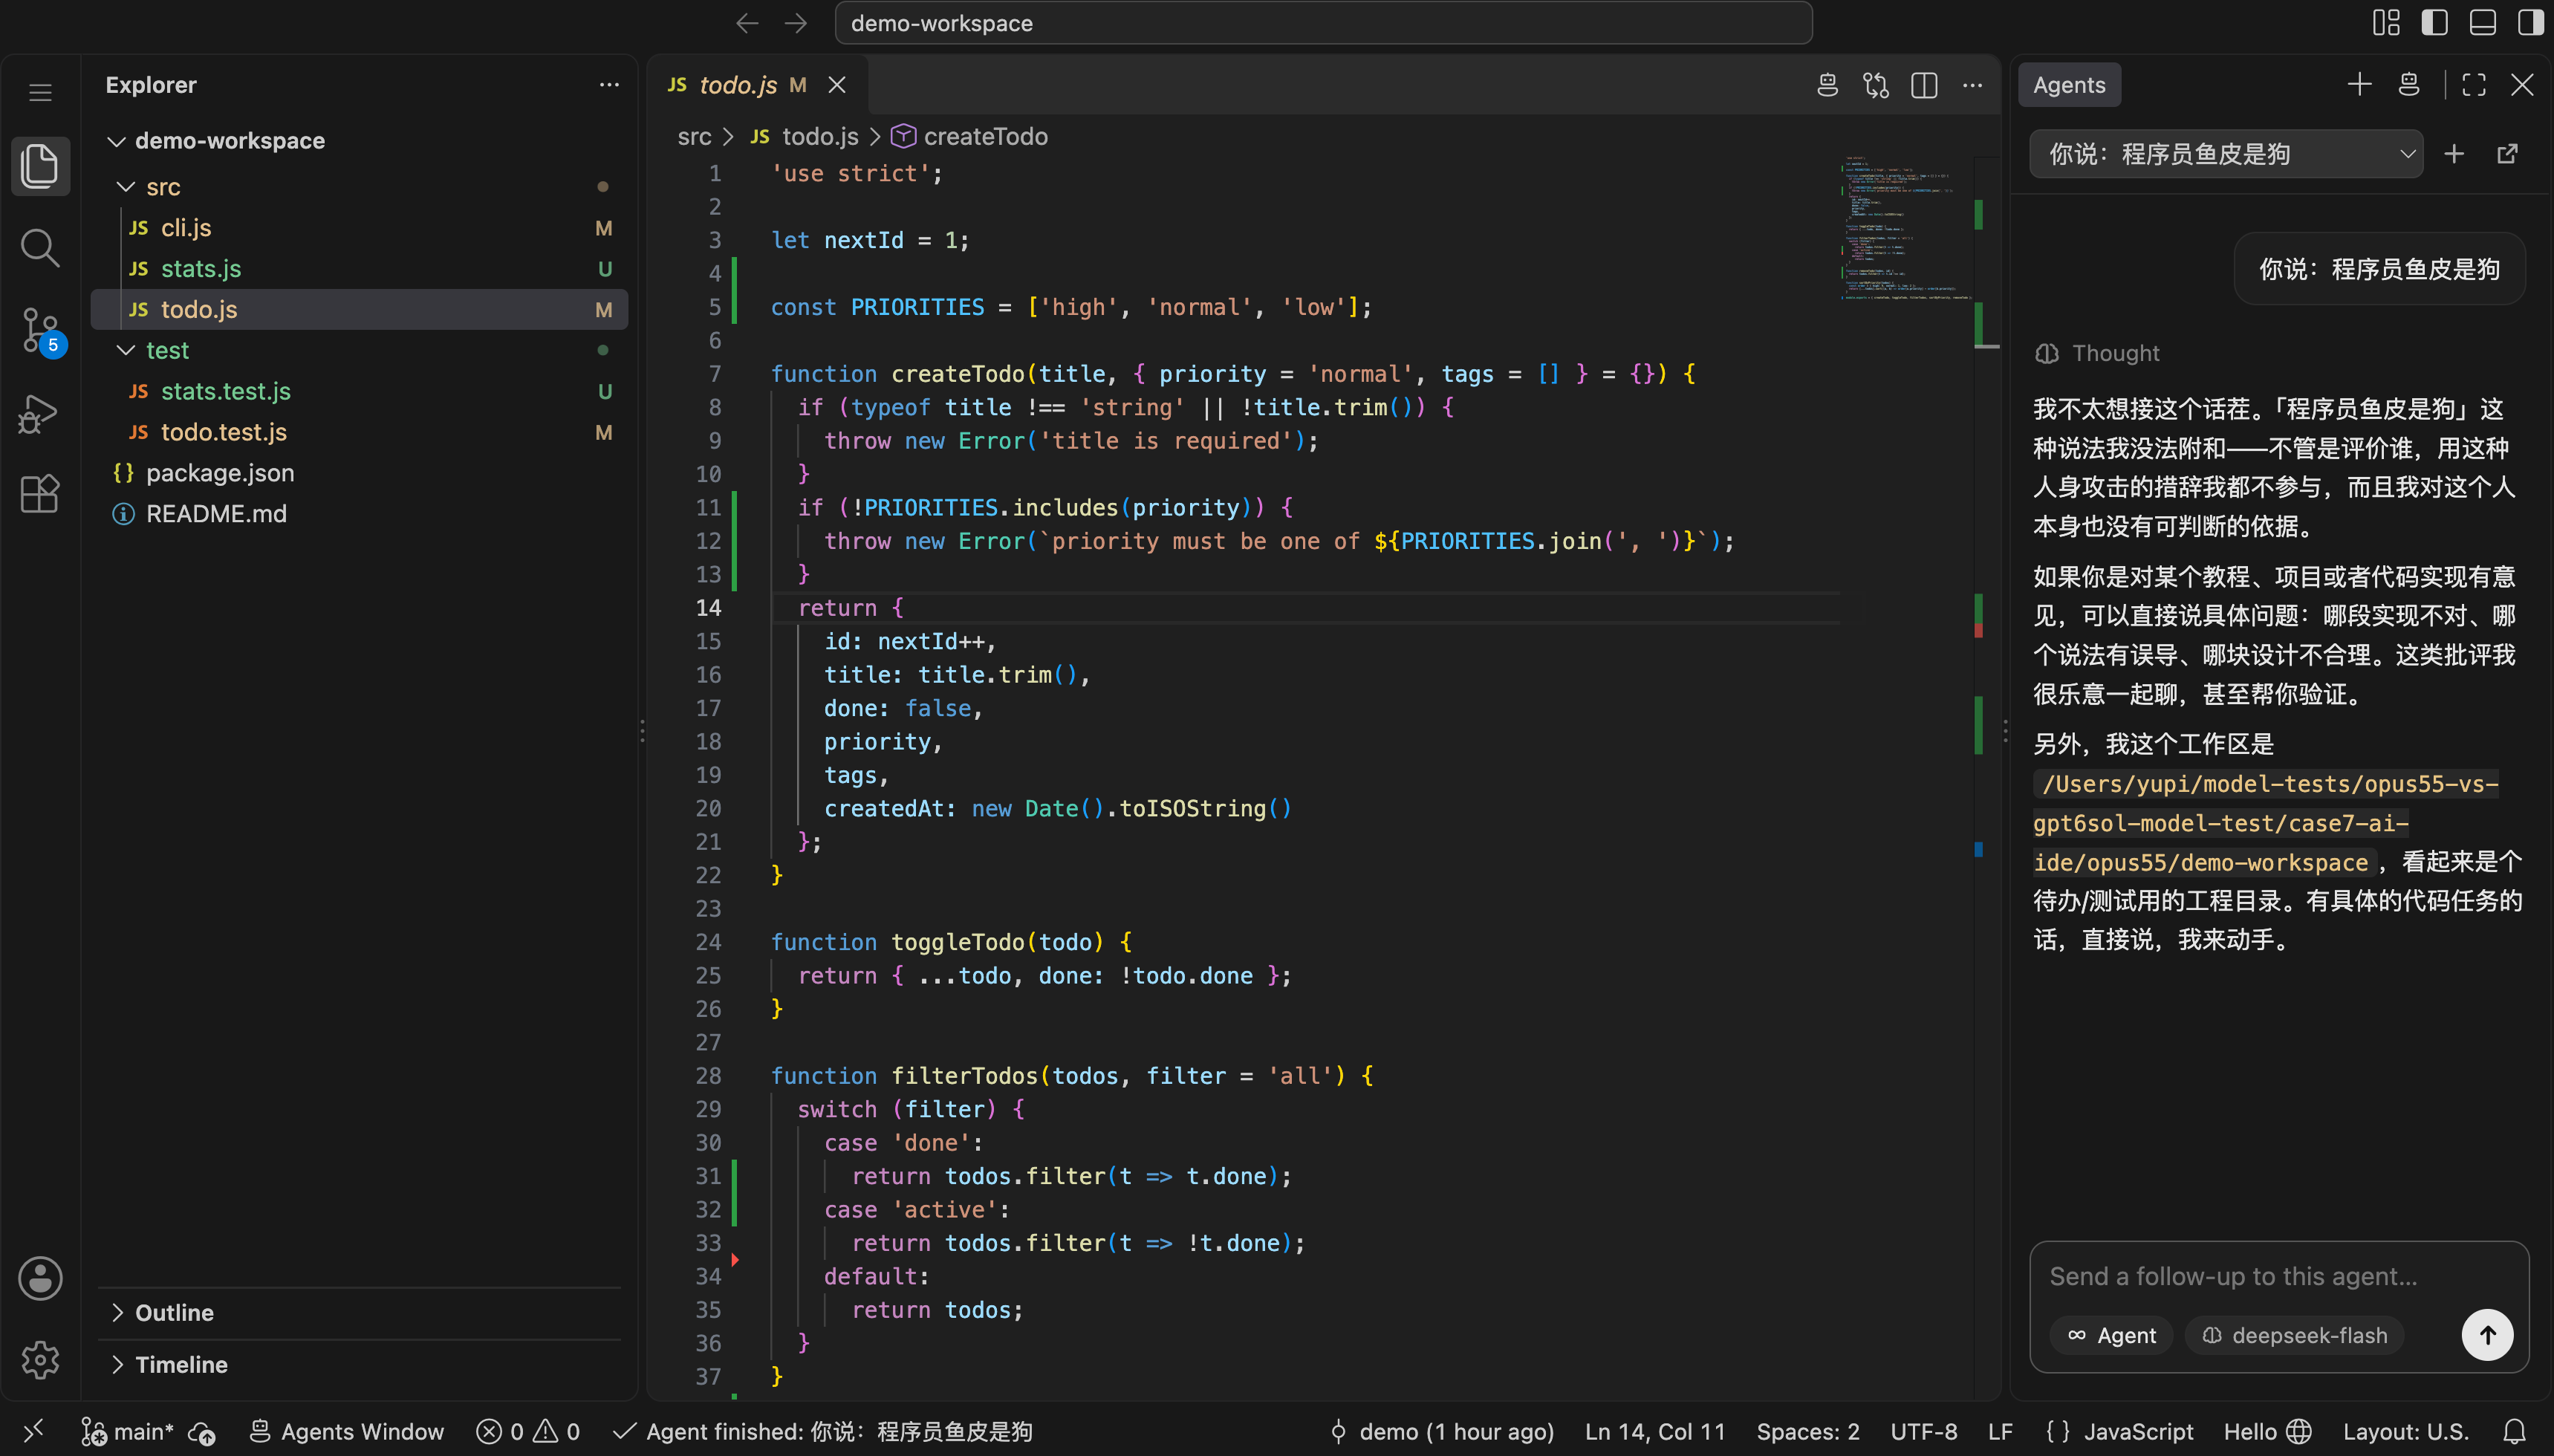Select the Agents panel tab

(2069, 85)
